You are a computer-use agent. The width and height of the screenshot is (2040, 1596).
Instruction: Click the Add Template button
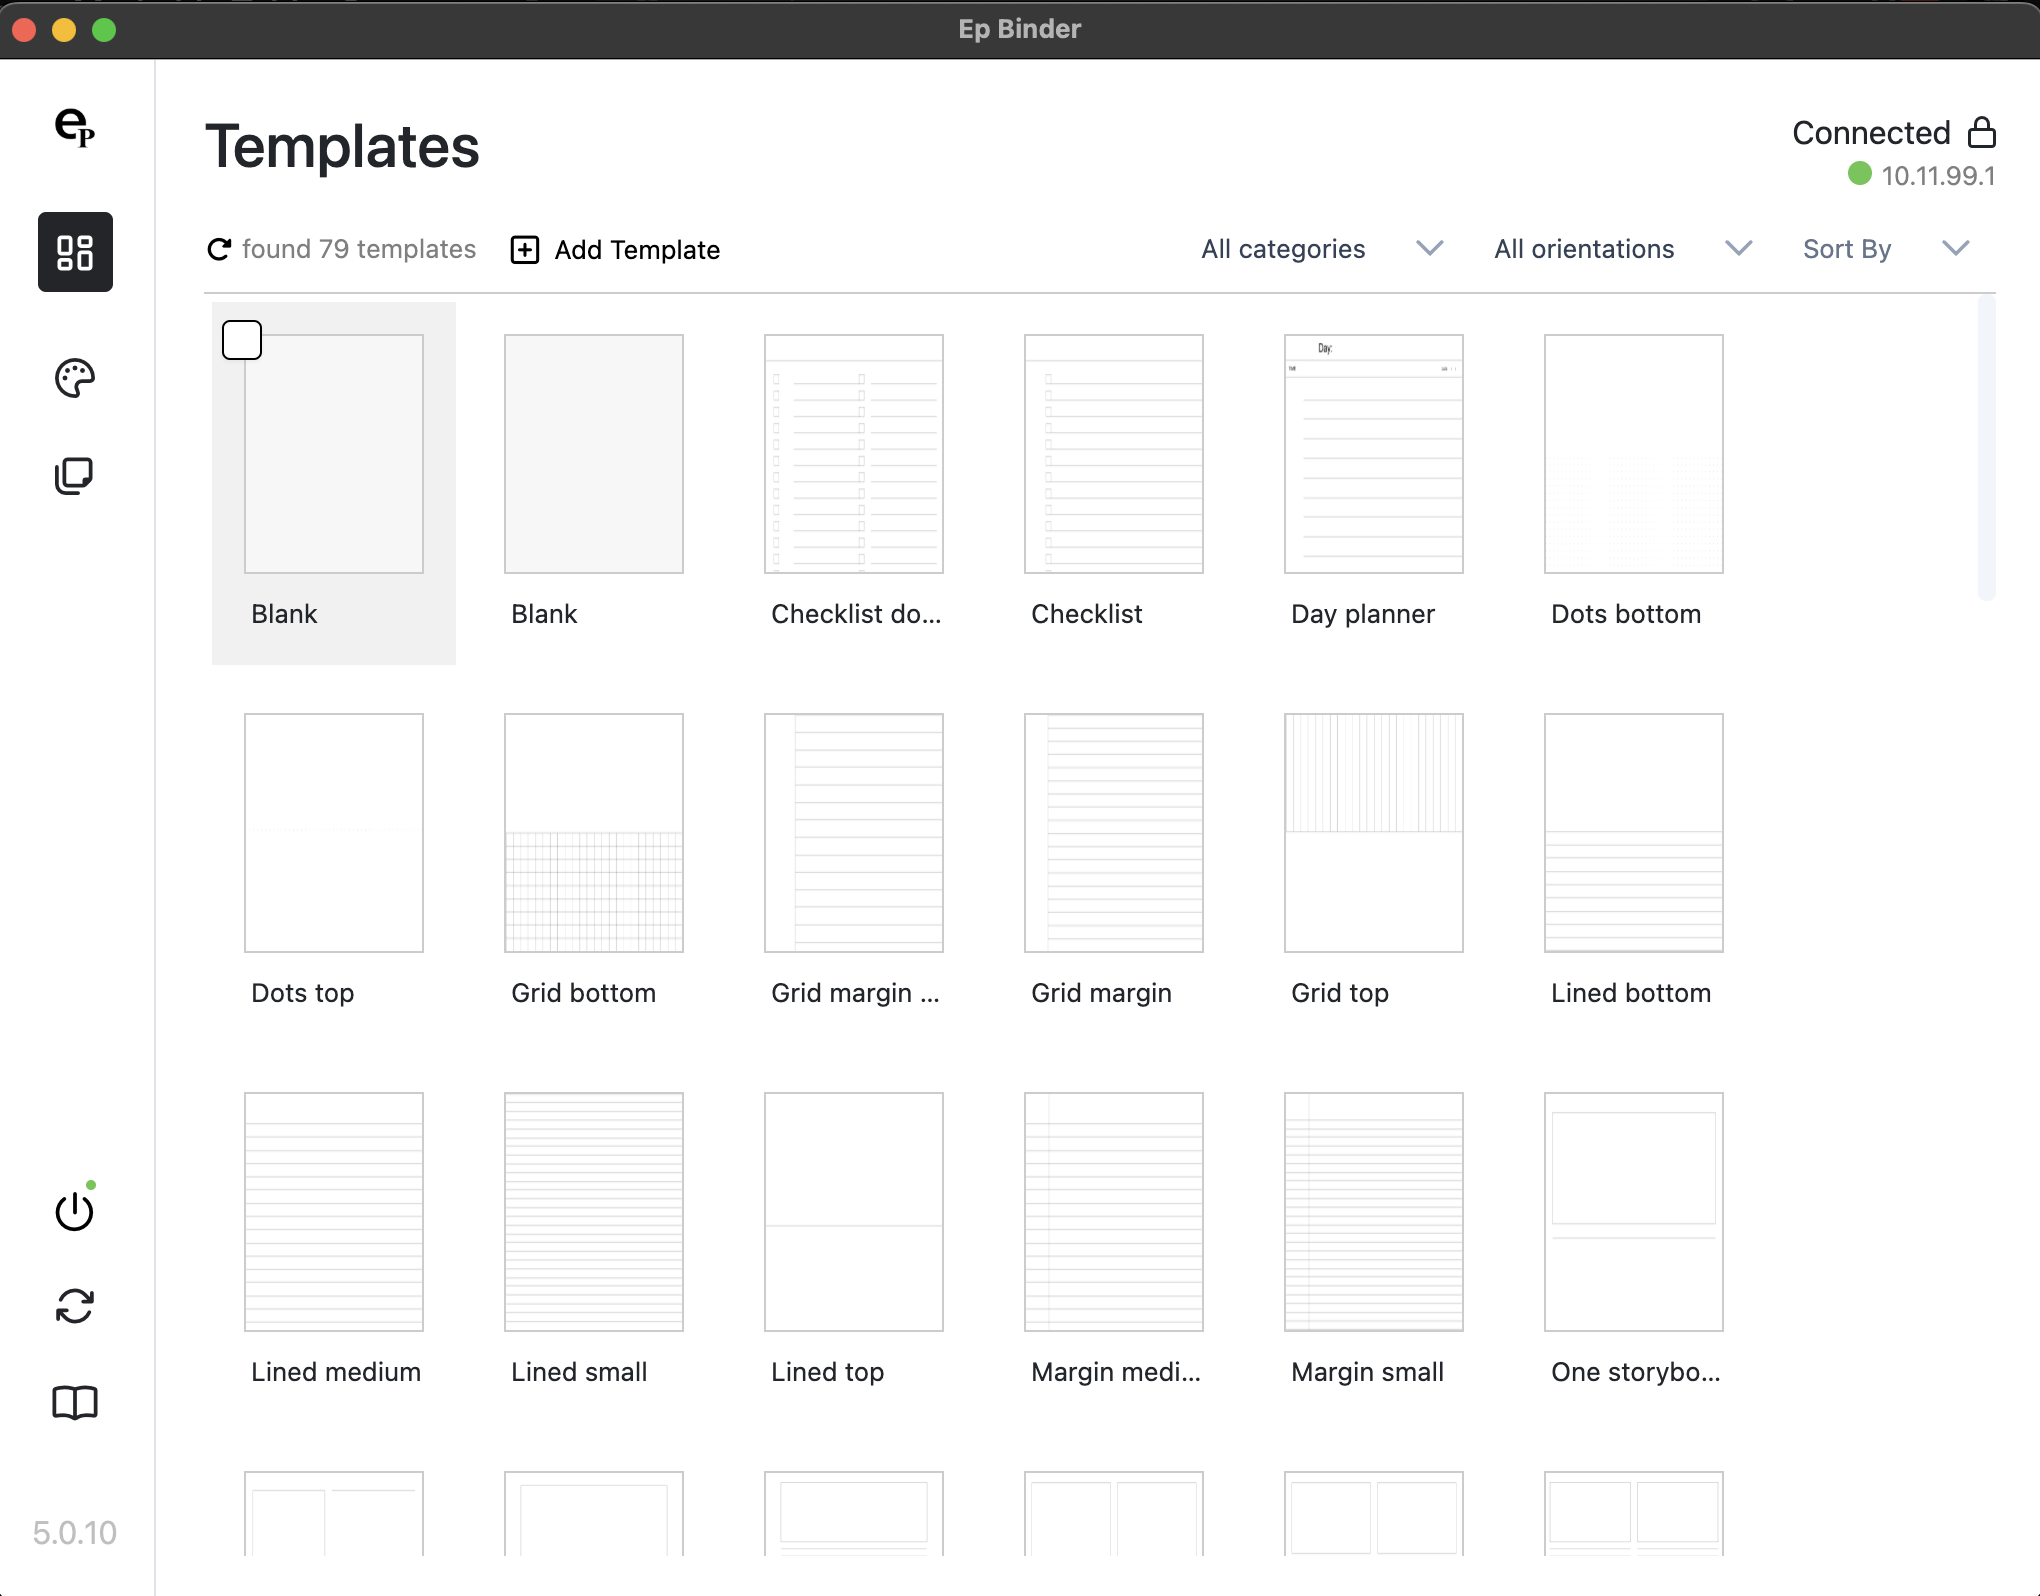(x=614, y=250)
